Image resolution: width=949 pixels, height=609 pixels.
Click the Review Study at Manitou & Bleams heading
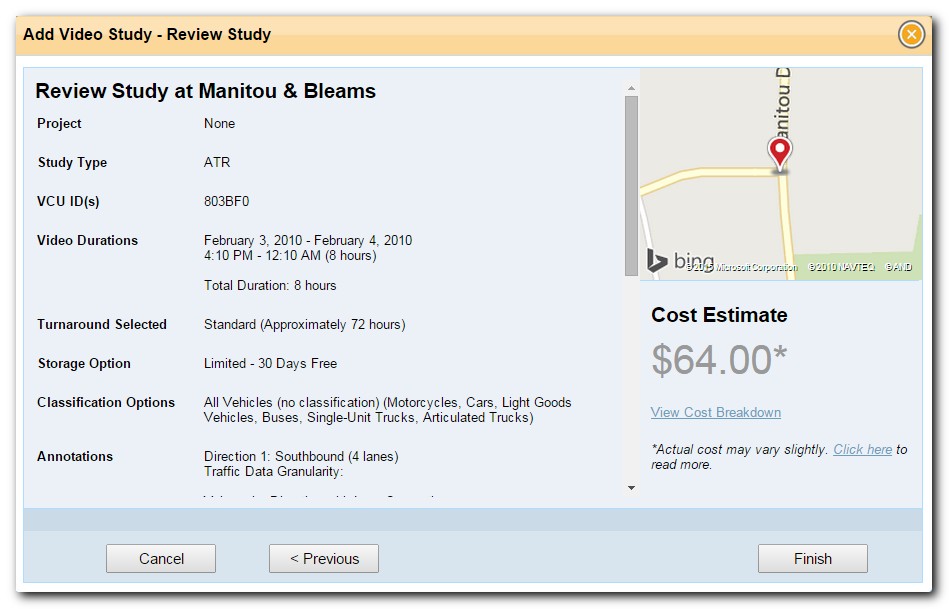pos(204,91)
